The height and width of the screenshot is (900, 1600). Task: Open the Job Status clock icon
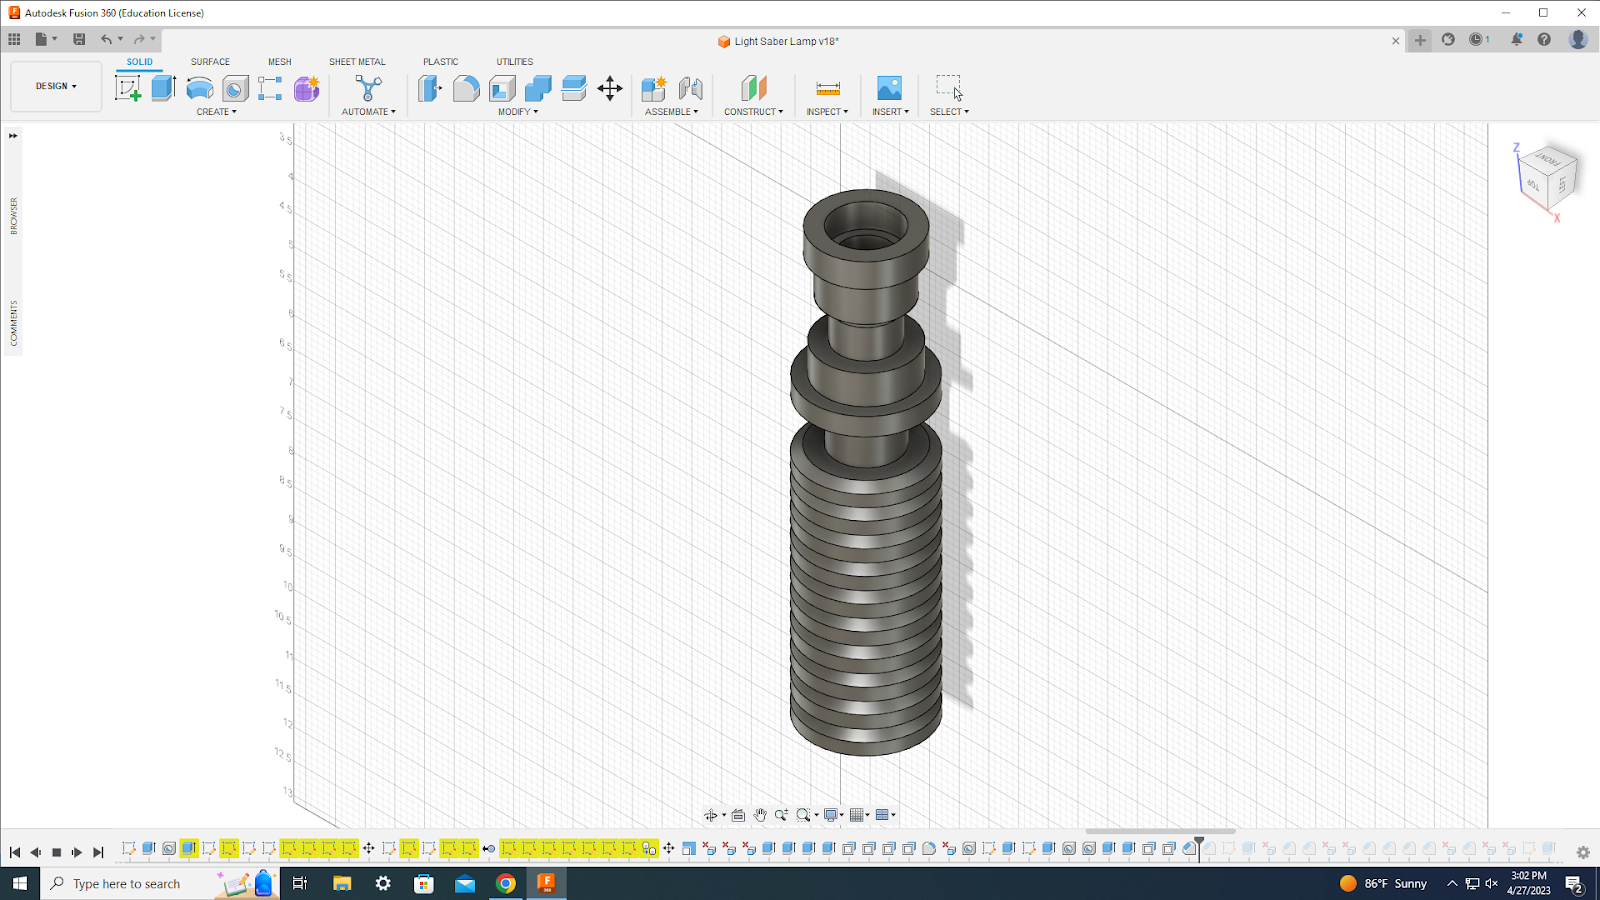(x=1477, y=39)
